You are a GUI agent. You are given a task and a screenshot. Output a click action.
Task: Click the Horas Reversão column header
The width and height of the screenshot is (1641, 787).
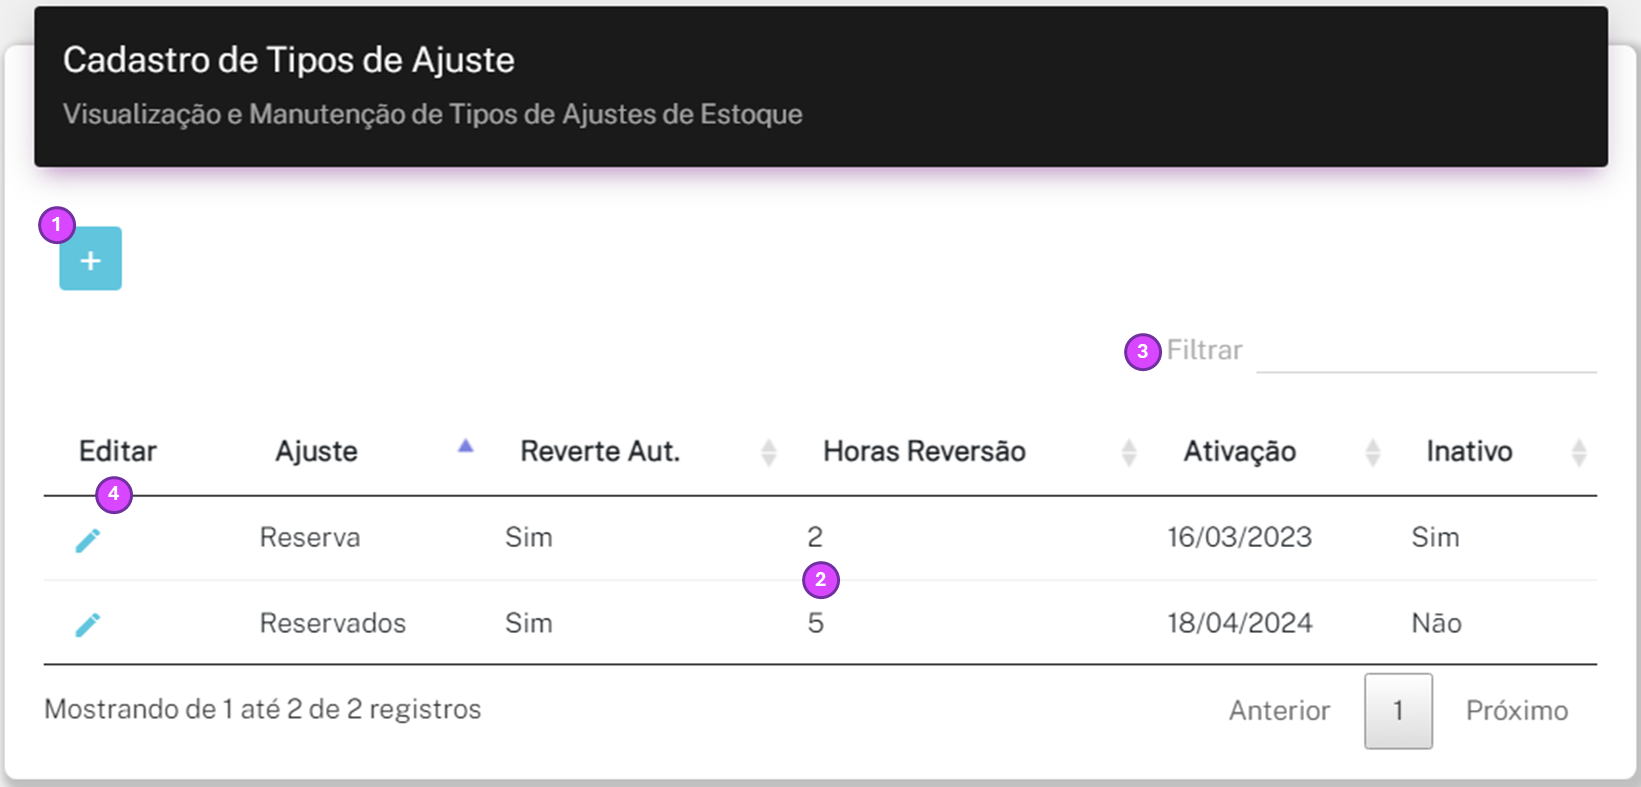click(x=924, y=452)
